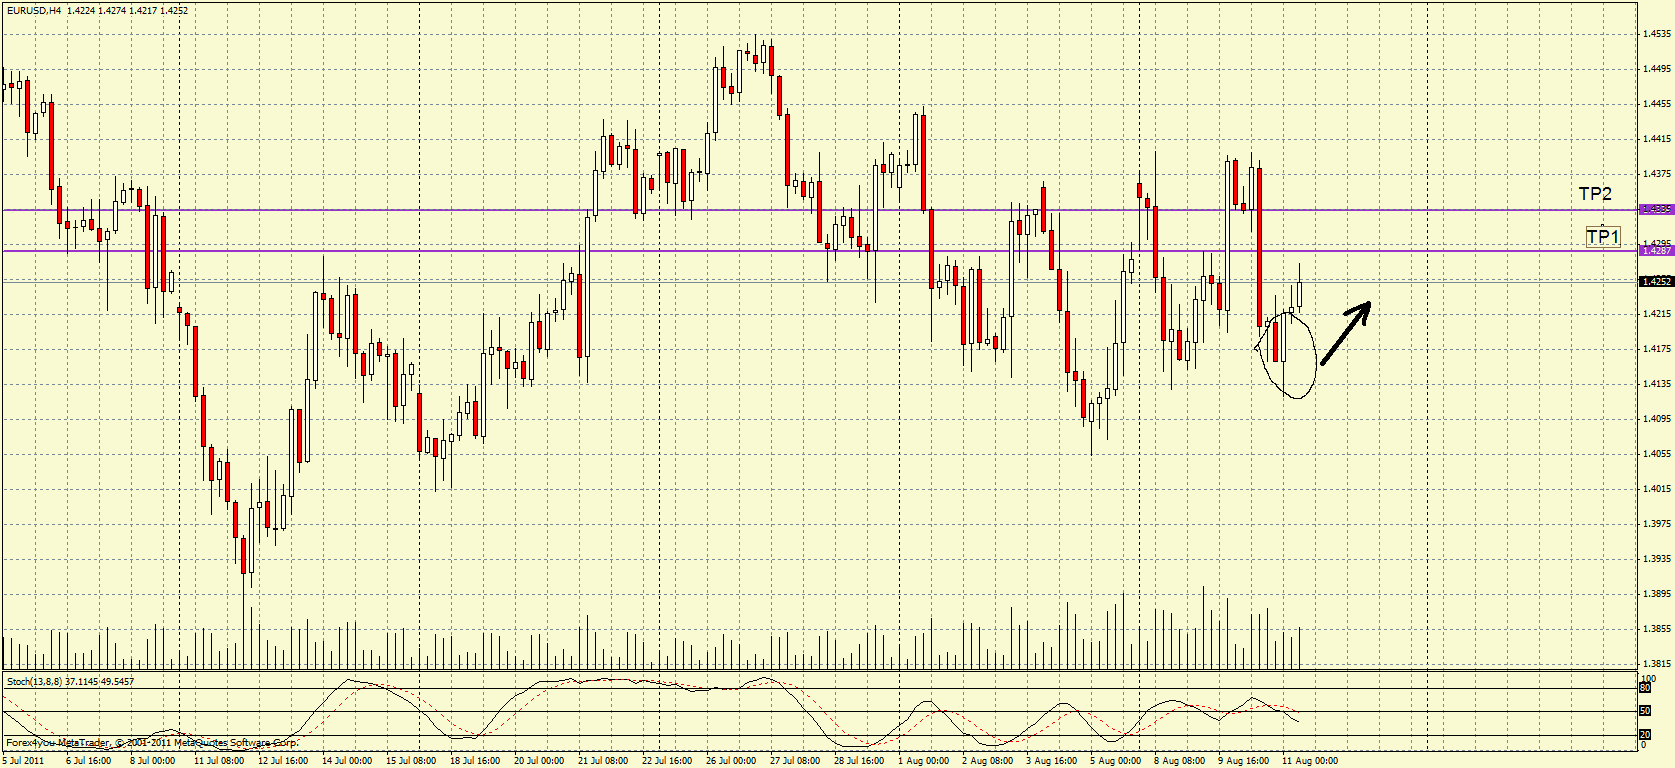The width and height of the screenshot is (1675, 768).
Task: Click the 1.3975 price scale label
Action: coord(1657,524)
